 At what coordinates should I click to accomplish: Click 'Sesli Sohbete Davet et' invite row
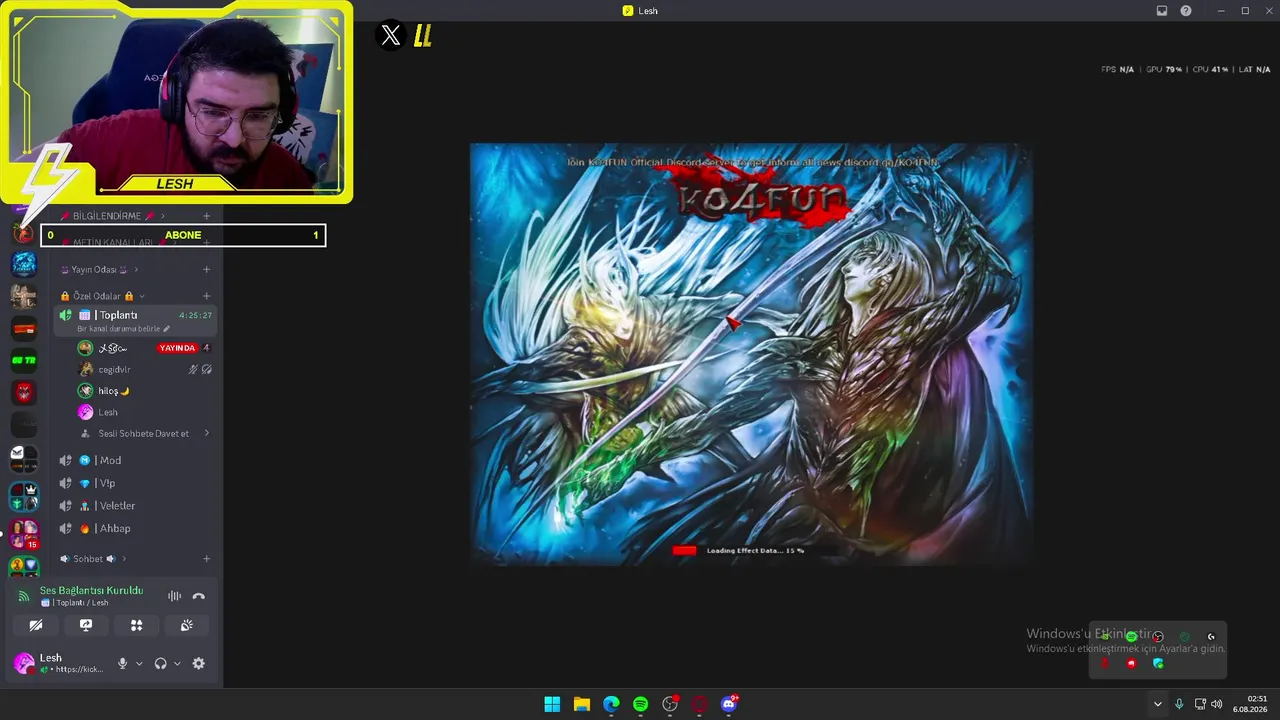[144, 433]
